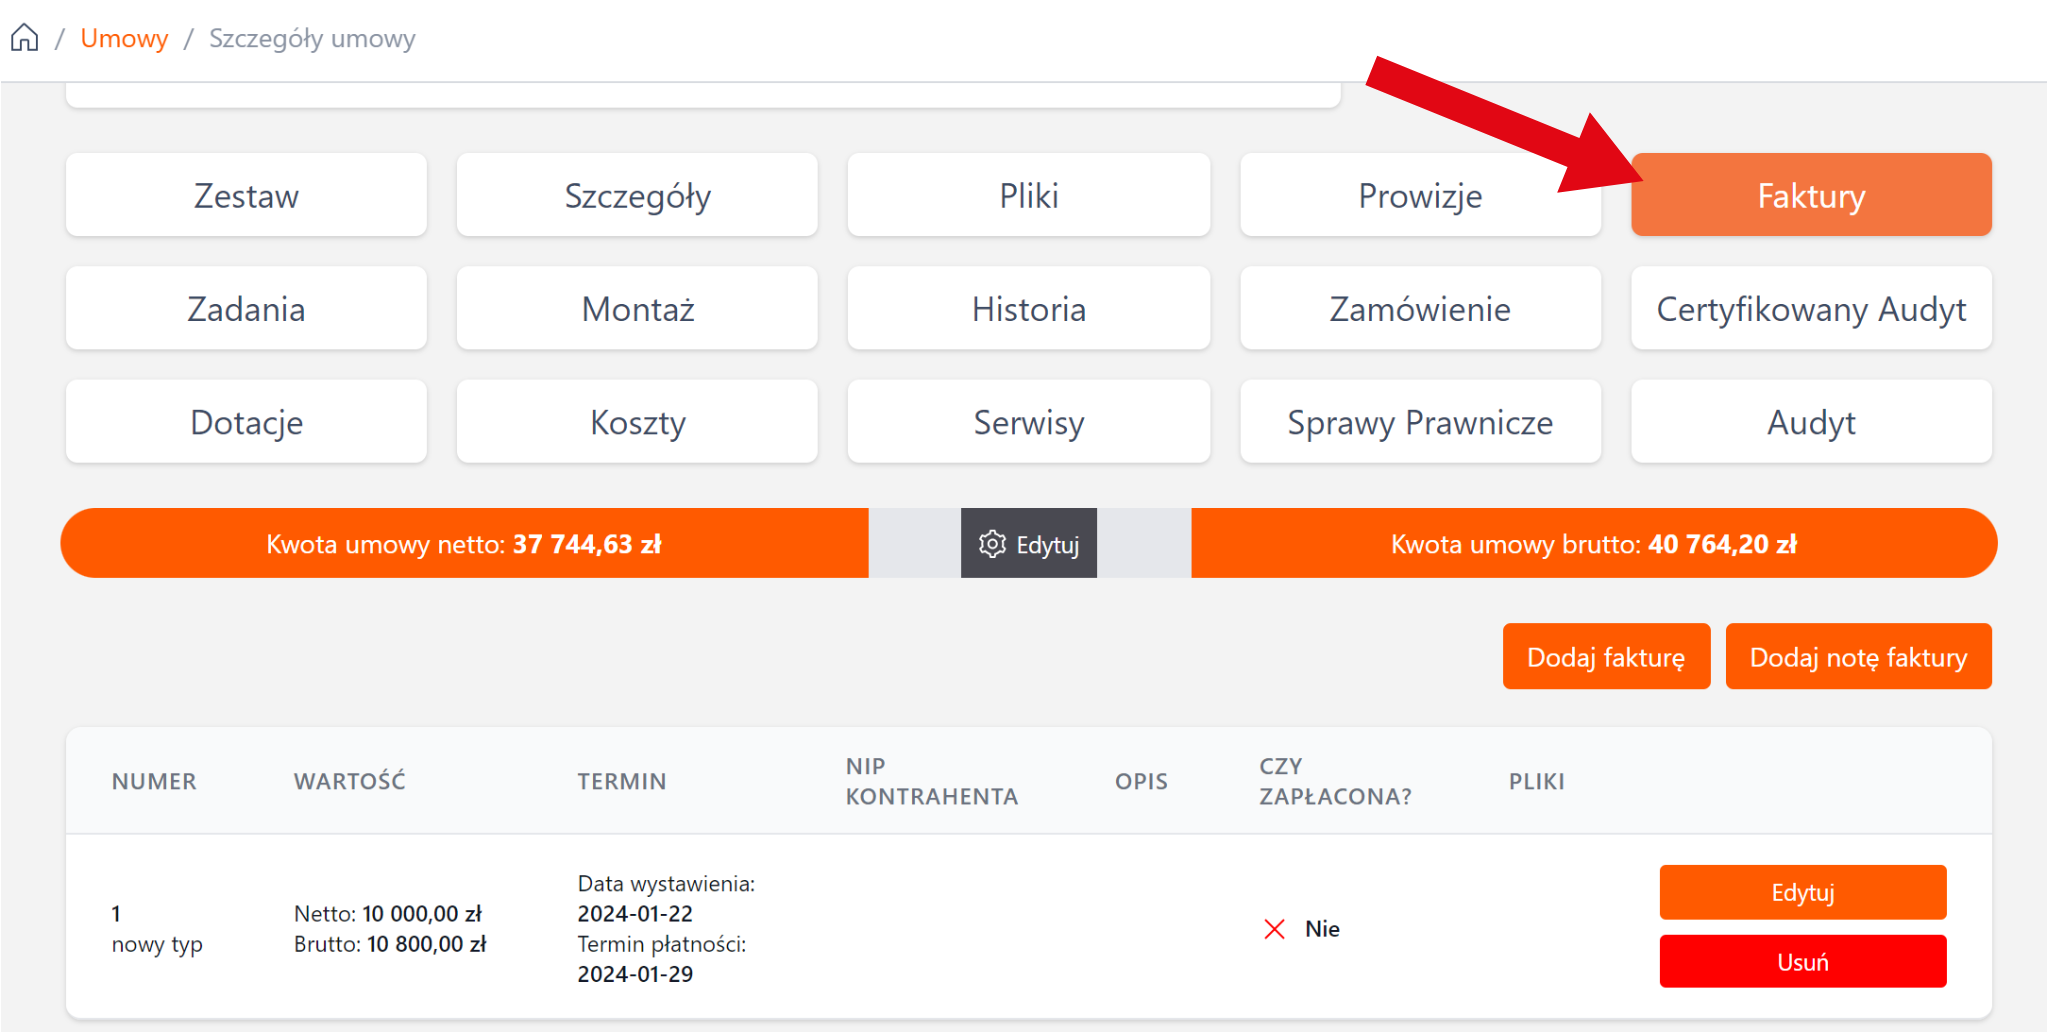Go to Sprawy Prawnicze tab

[x=1419, y=421]
